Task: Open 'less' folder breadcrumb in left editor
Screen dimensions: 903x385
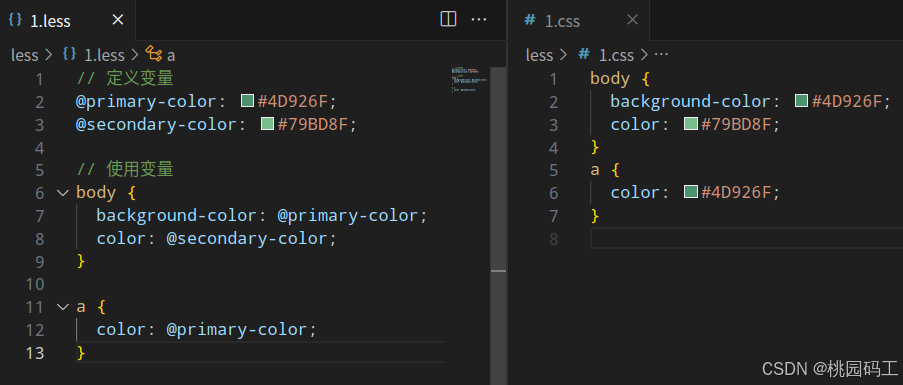Action: click(x=25, y=55)
